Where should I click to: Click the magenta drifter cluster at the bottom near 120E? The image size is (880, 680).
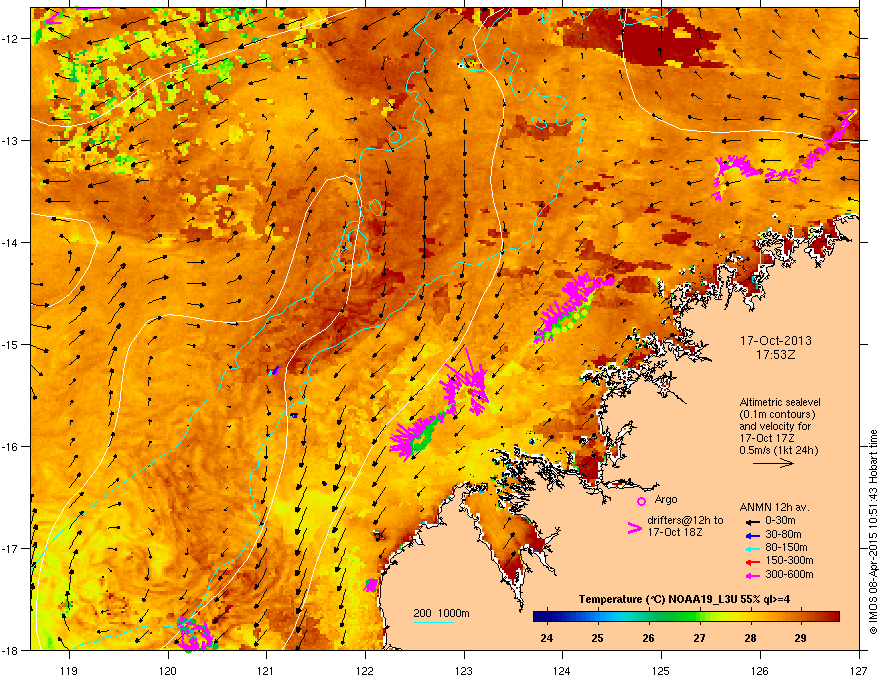coord(194,633)
